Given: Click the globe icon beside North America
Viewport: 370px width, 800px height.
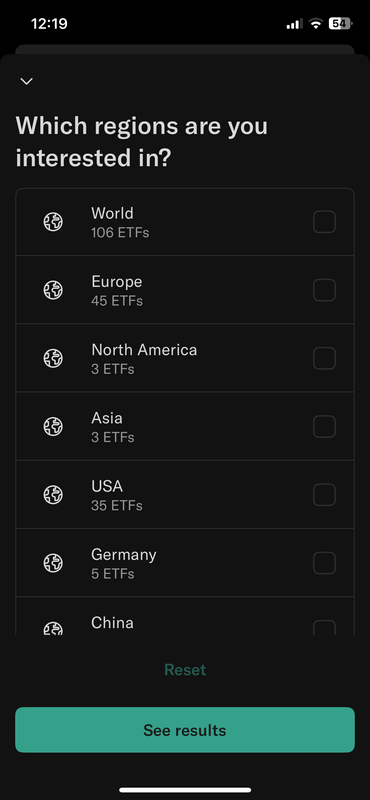Looking at the screenshot, I should 53,358.
